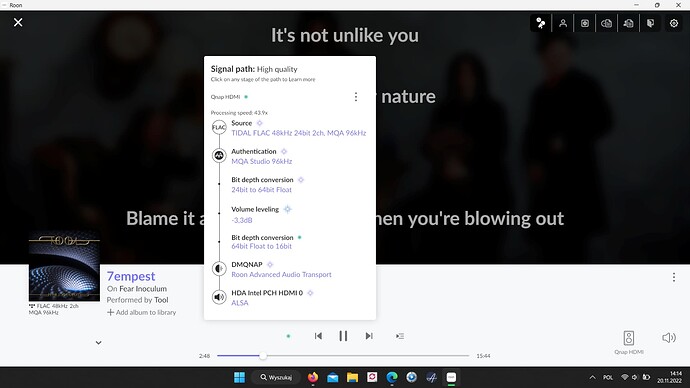Skip to previous track

tap(318, 336)
